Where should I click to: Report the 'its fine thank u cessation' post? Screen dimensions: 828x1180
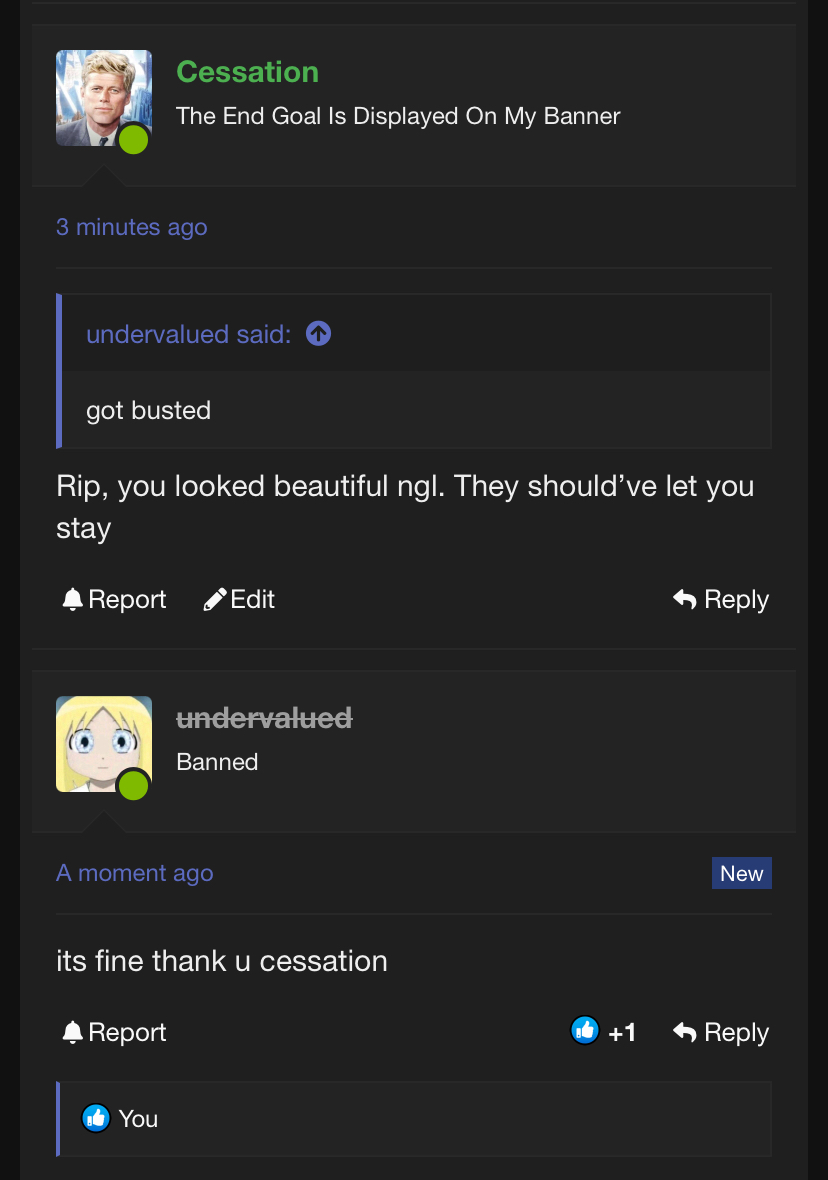click(x=114, y=1032)
